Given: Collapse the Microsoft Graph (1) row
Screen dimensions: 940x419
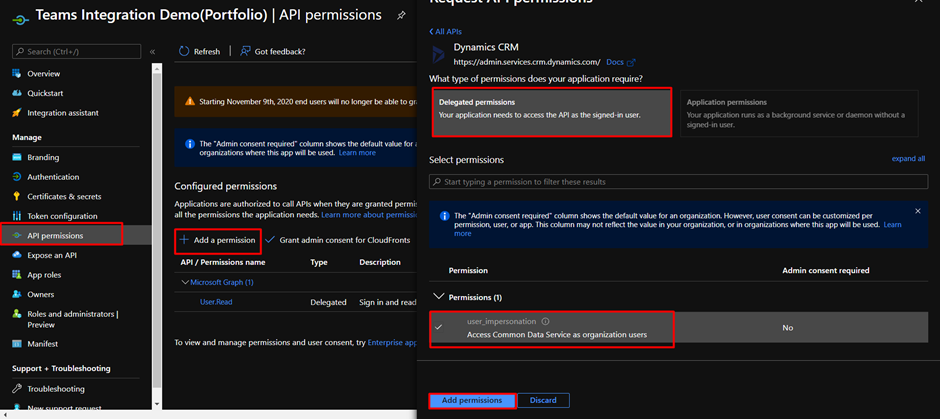Looking at the screenshot, I should [x=185, y=282].
